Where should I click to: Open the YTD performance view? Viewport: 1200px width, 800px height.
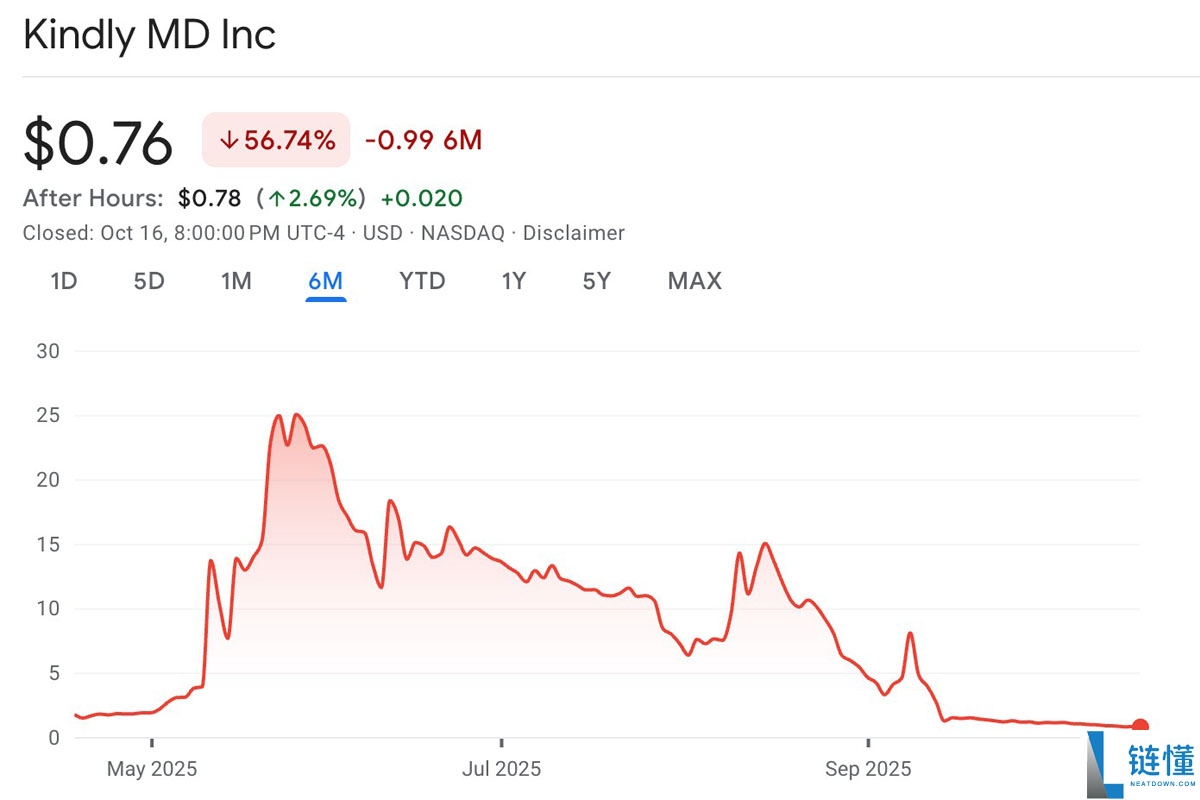[x=422, y=281]
